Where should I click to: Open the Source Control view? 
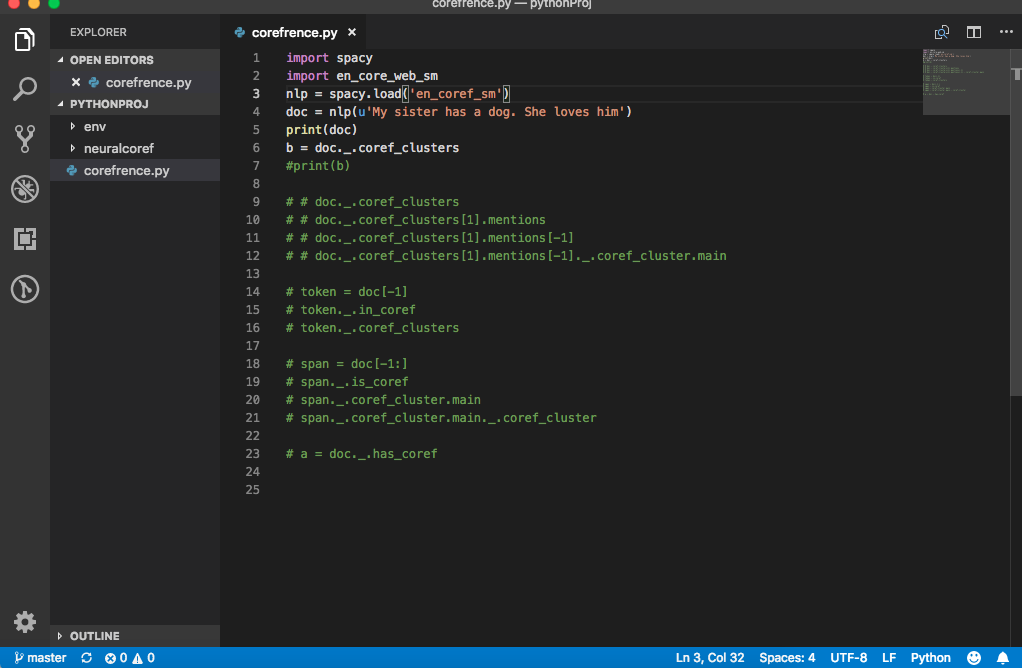click(25, 139)
